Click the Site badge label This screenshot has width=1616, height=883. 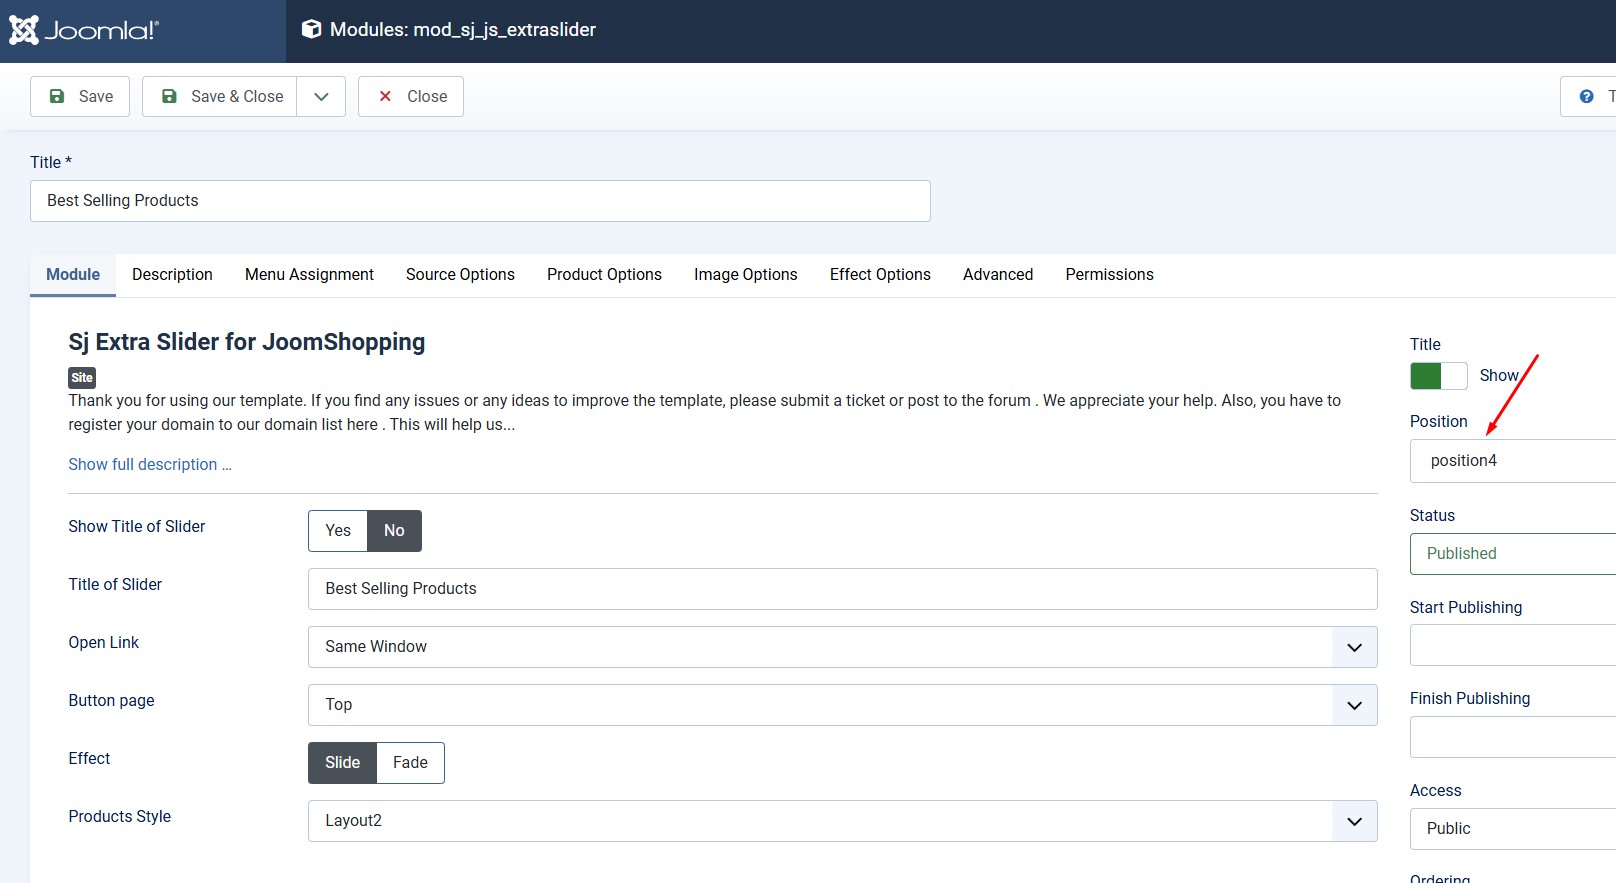pyautogui.click(x=82, y=377)
